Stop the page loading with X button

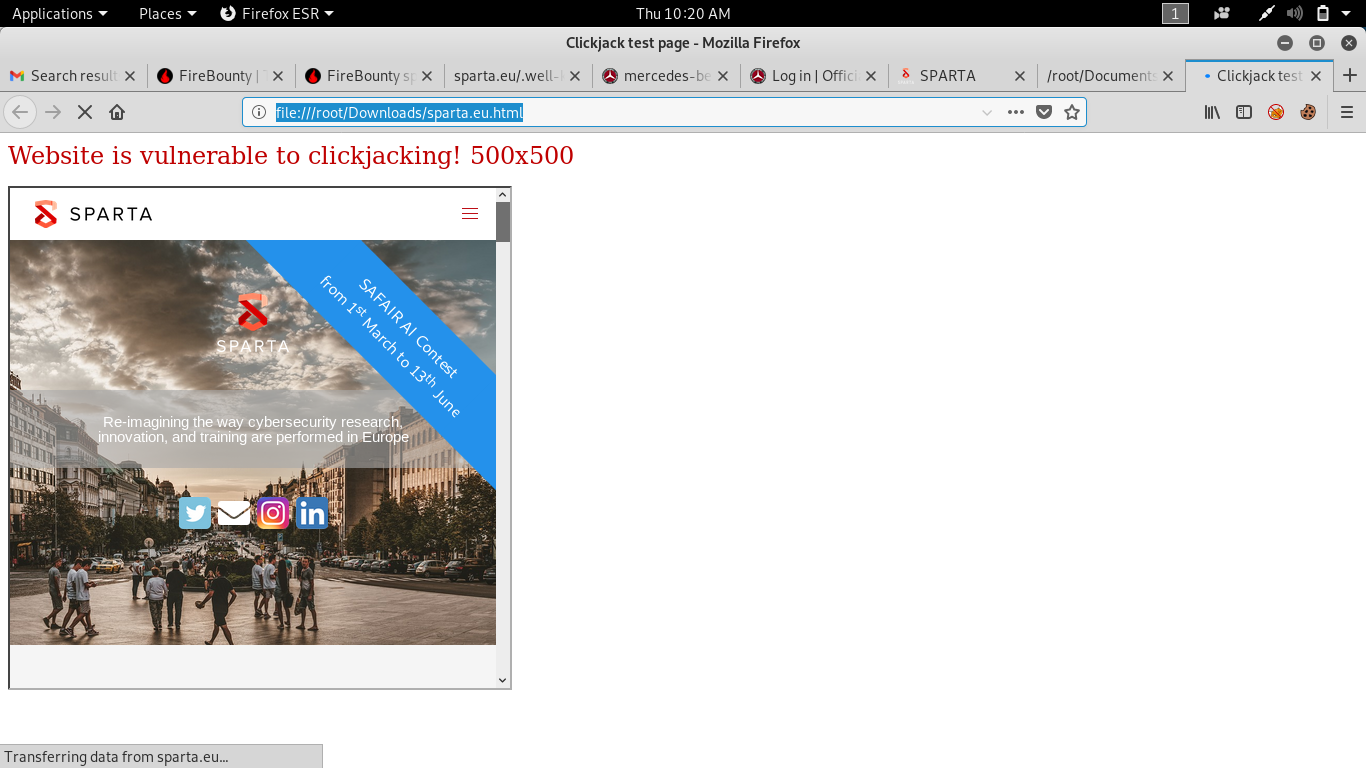coord(85,112)
